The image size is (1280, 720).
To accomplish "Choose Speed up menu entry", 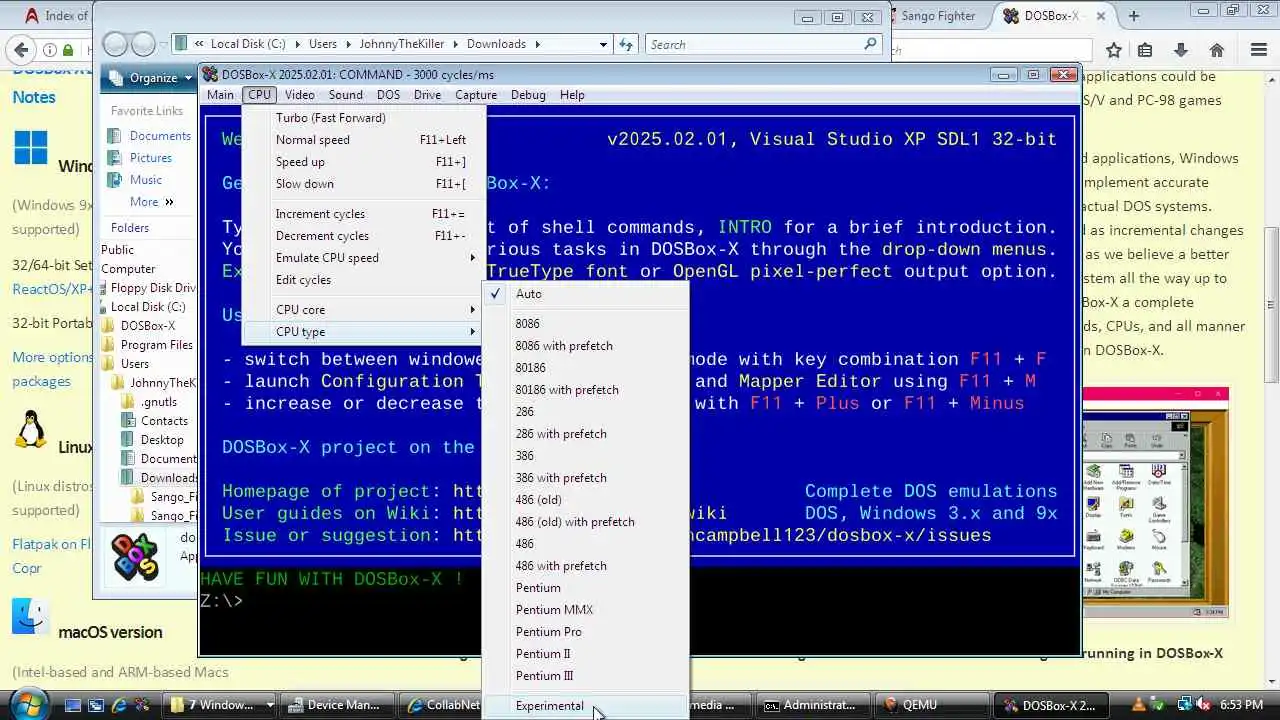I will coord(366,162).
